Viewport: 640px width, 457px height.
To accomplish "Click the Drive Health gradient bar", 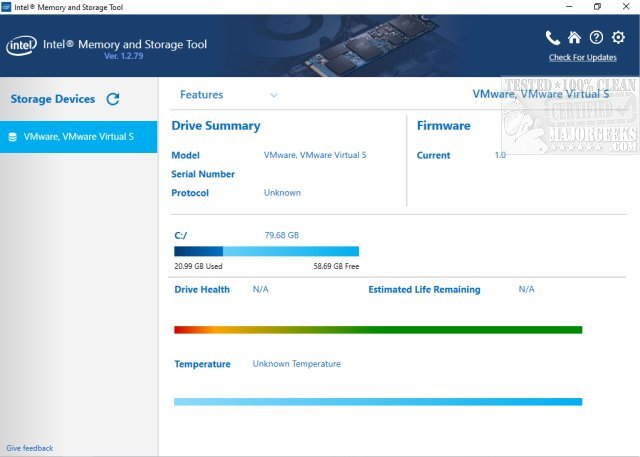I will click(x=378, y=329).
